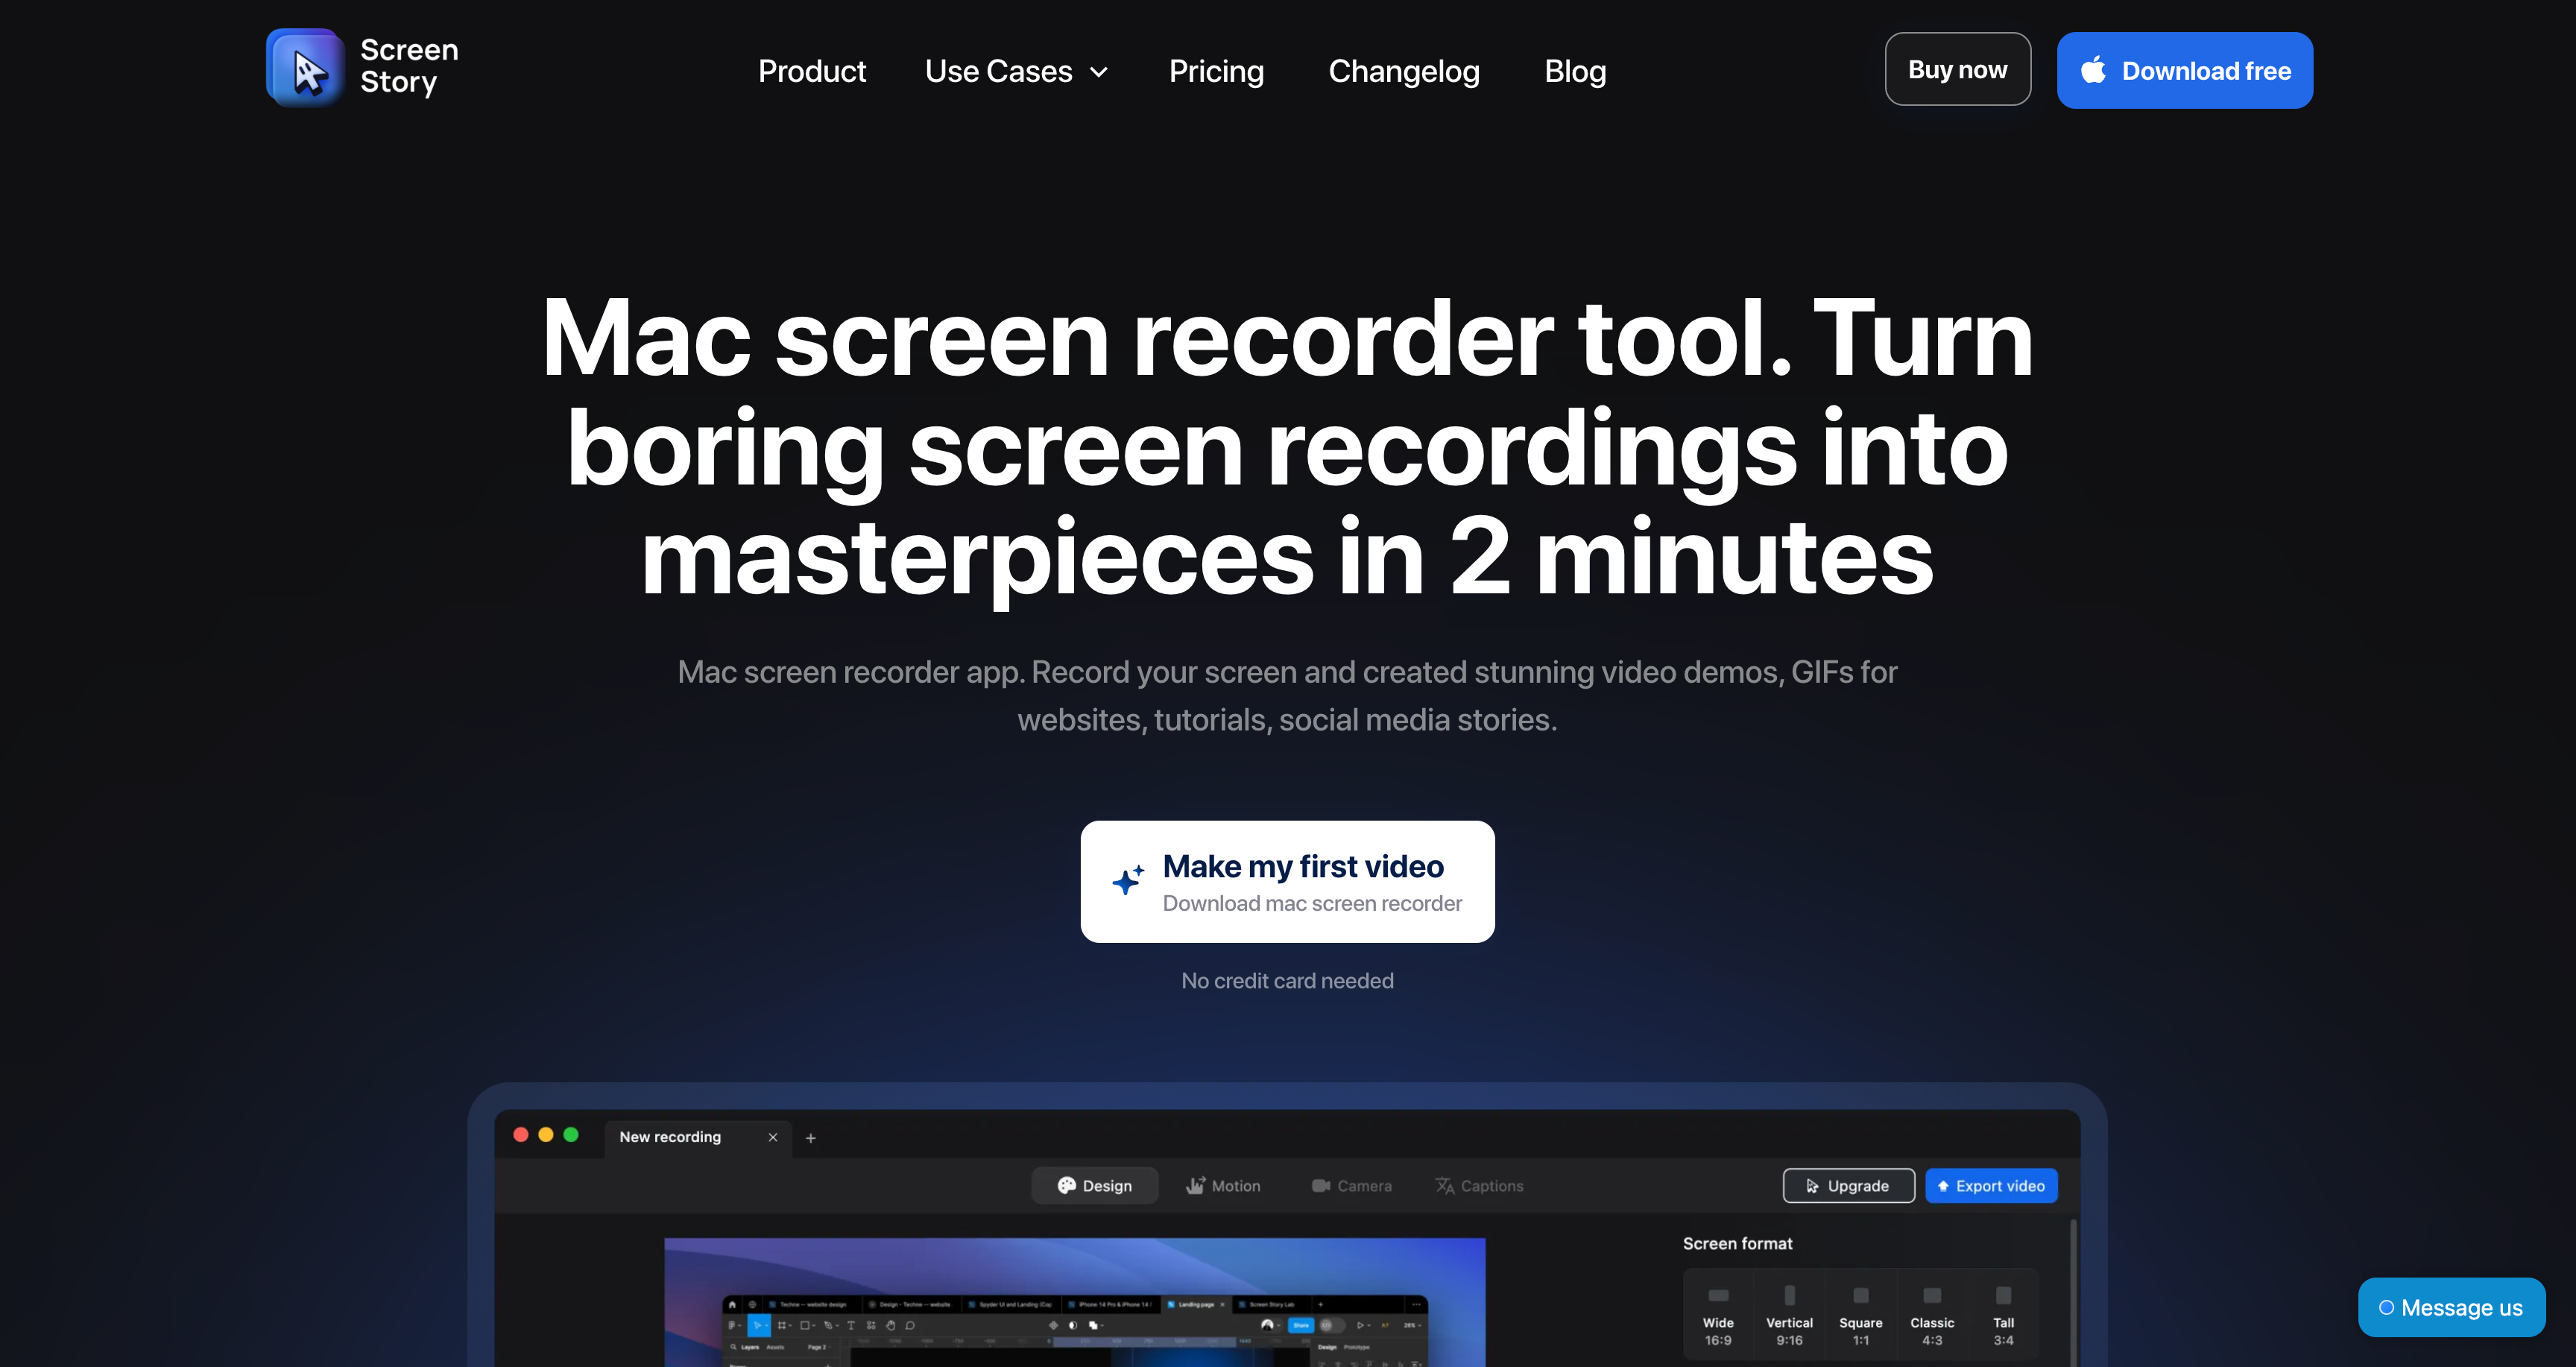Visit the Blog page

(1575, 71)
